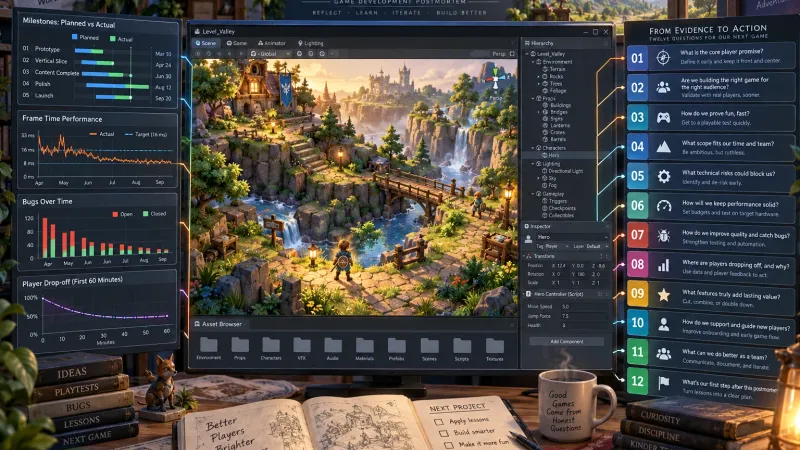Click the mountain icon on card 04

[x=663, y=147]
